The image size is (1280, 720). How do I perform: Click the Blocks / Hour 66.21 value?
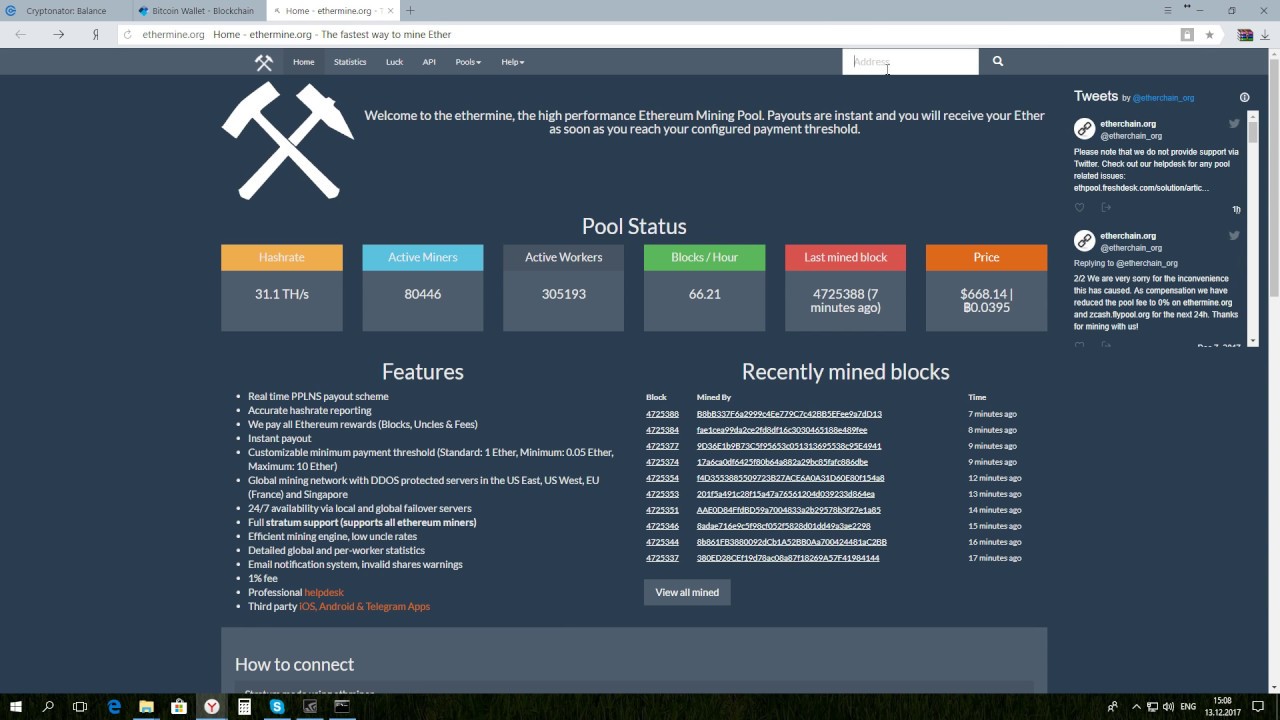coord(704,294)
